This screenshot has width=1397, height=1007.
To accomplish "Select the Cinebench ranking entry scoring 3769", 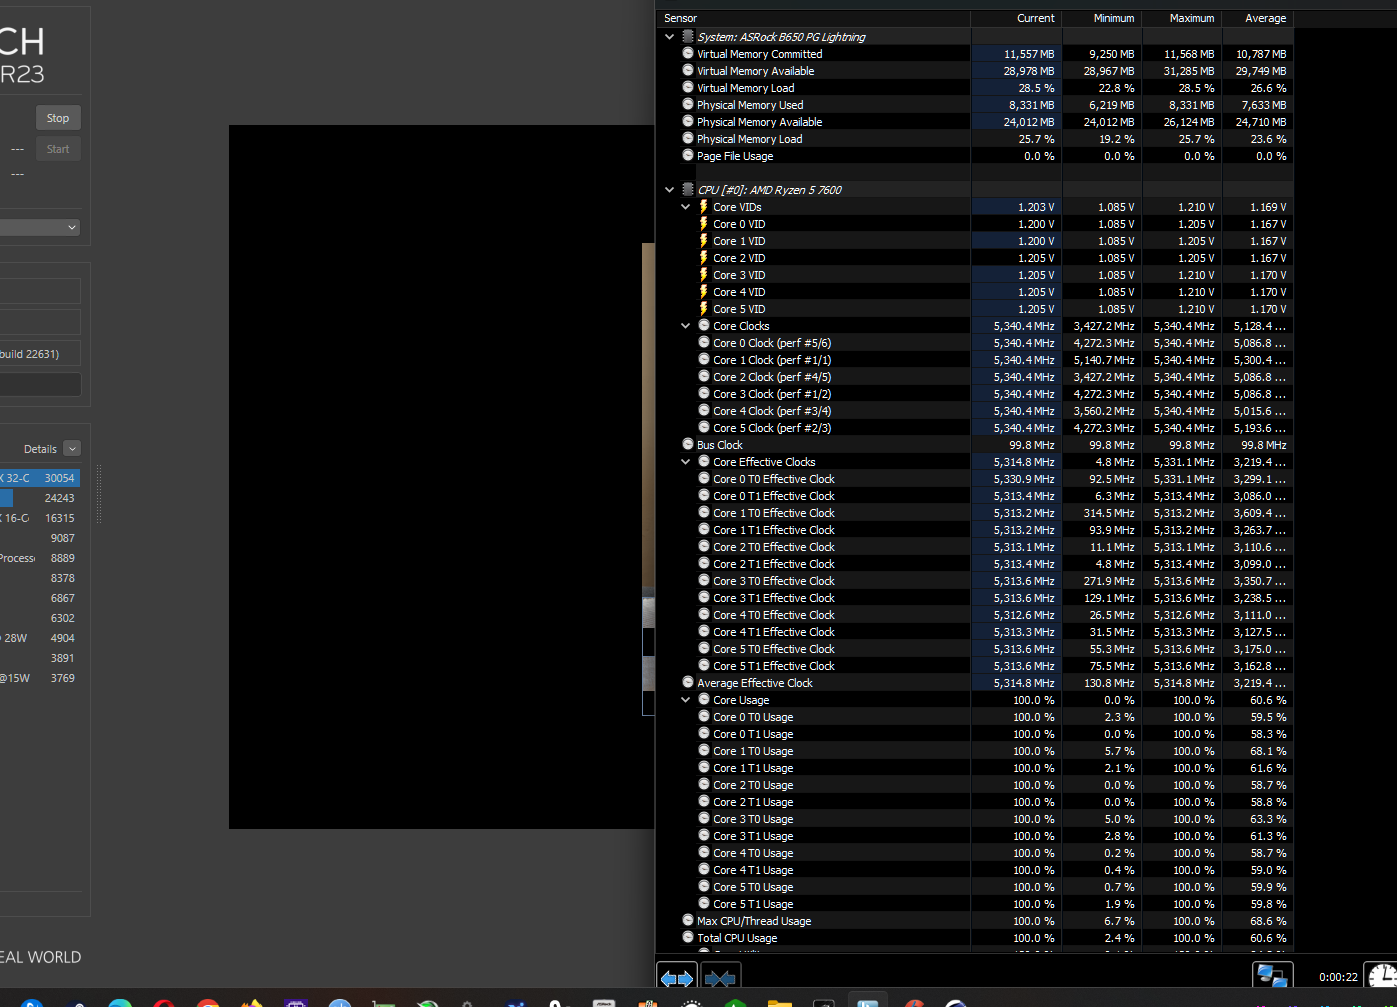I will click(x=40, y=678).
